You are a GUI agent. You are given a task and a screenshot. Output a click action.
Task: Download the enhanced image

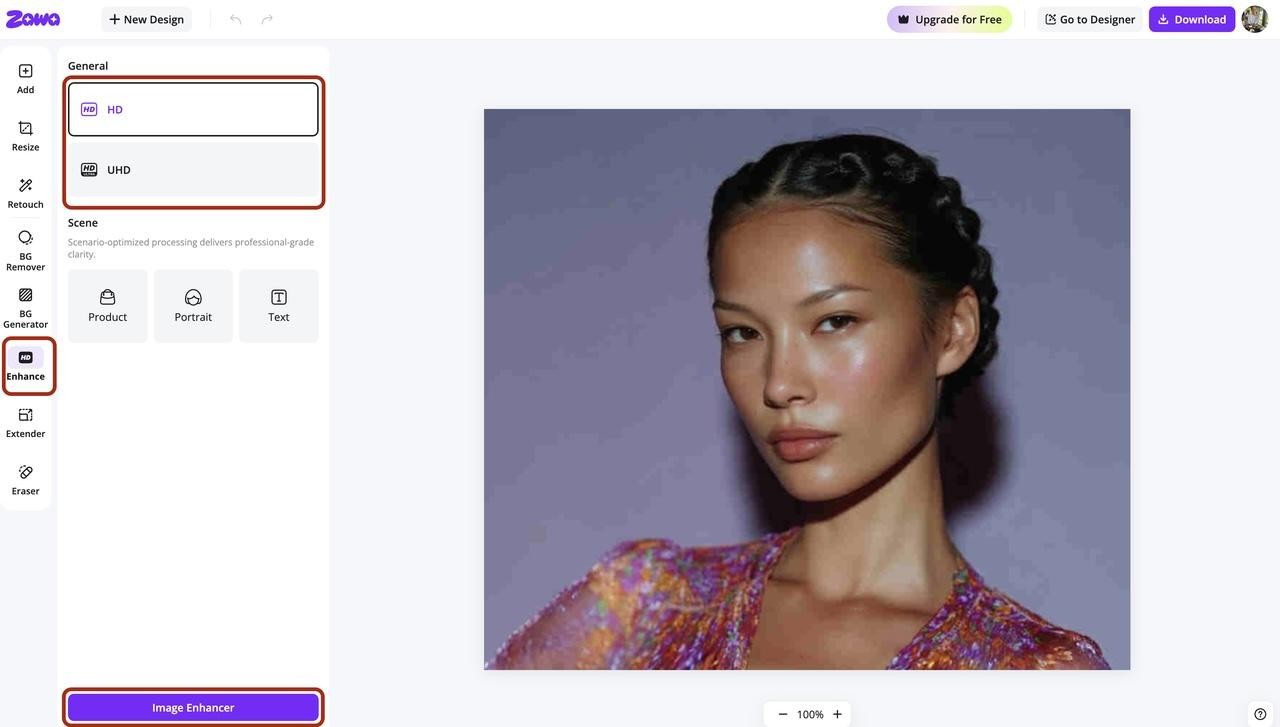[1192, 19]
